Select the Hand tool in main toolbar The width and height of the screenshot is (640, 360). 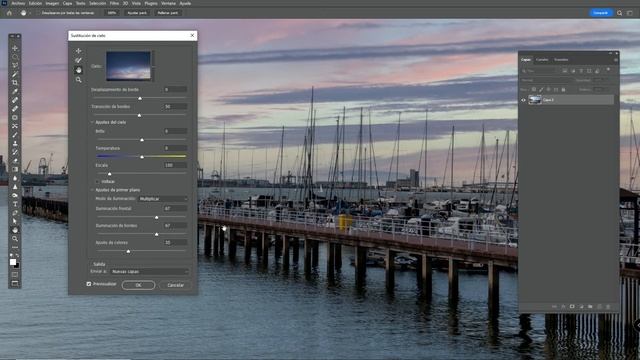click(15, 230)
